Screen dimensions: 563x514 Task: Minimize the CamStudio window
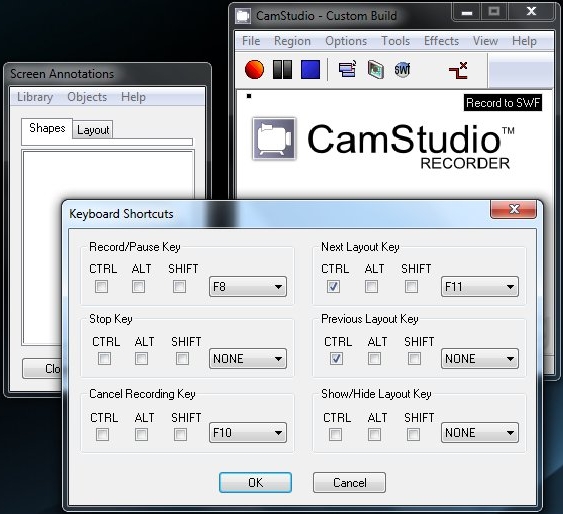point(467,13)
